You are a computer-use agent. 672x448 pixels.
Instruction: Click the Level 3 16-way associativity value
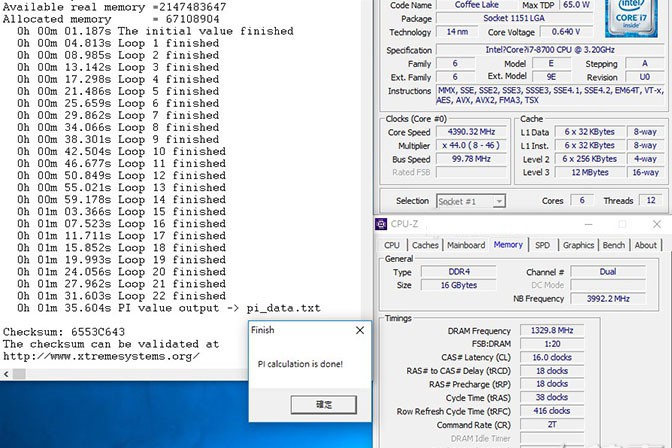point(645,172)
